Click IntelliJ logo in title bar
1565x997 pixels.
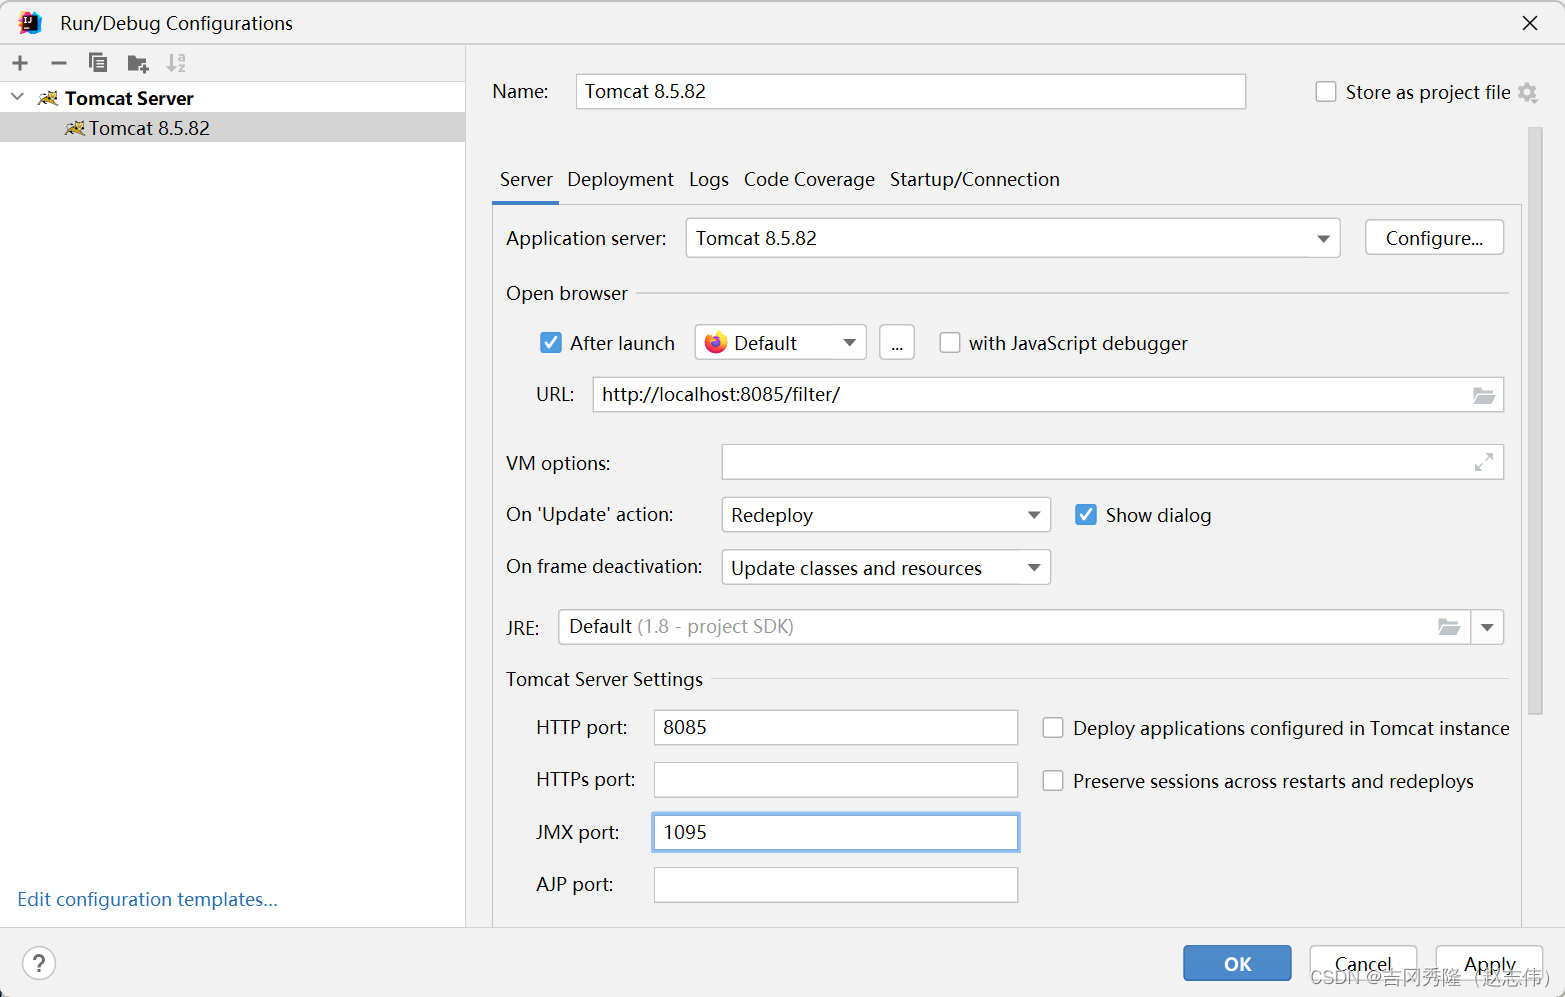point(30,22)
